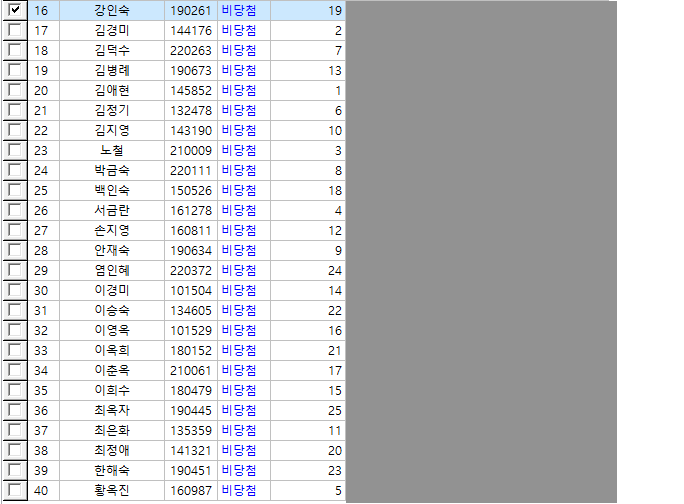Select ID number 190634
684x504 pixels.
(x=191, y=250)
